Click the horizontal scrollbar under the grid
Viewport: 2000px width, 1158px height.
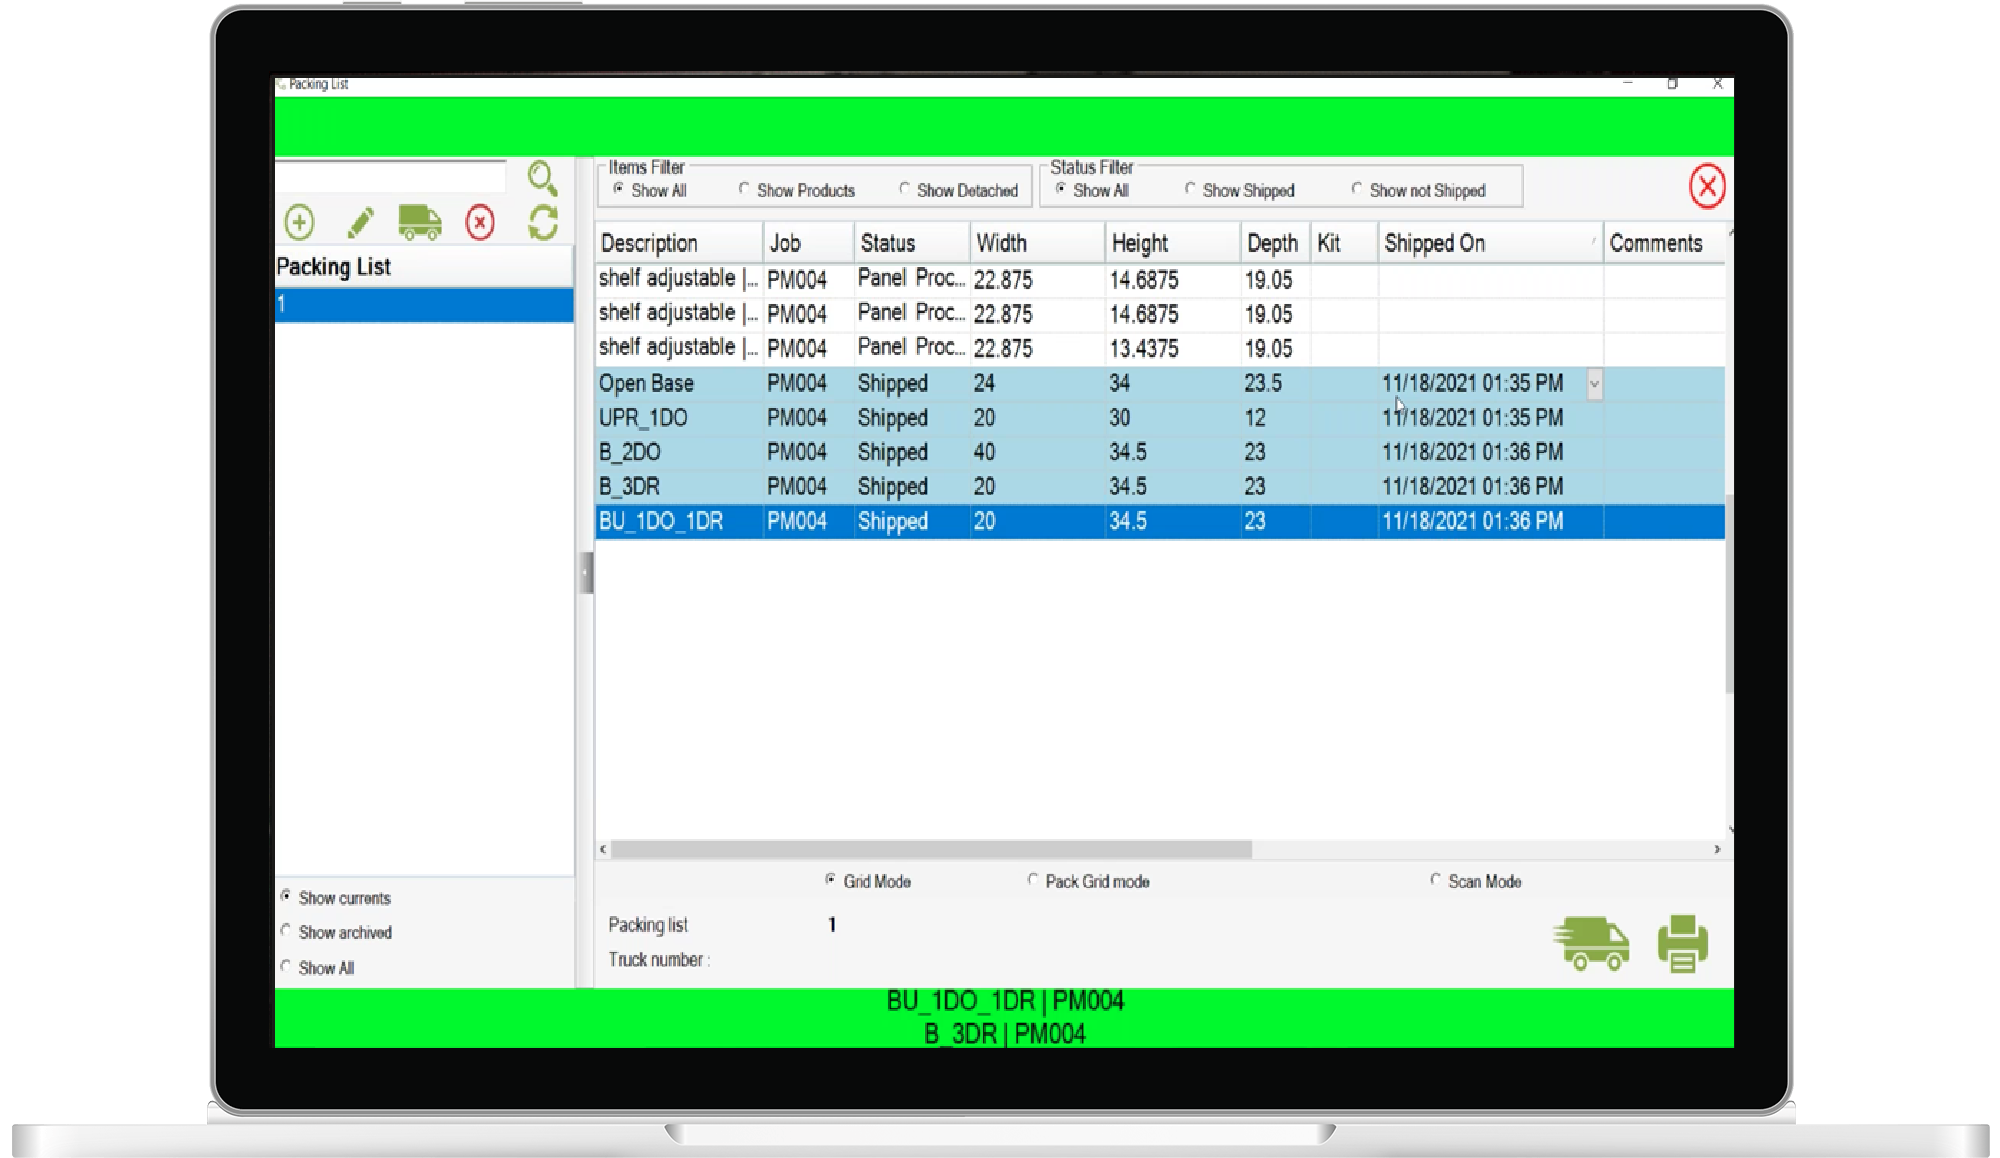click(930, 849)
